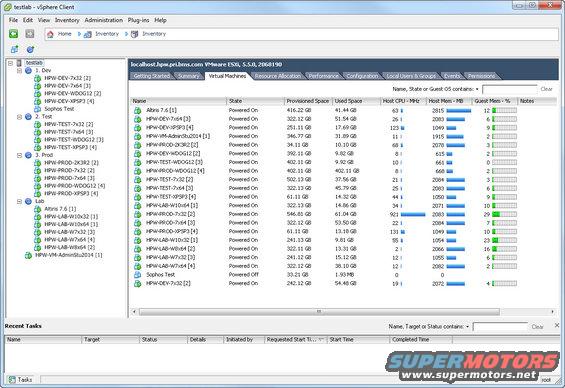Click the scroll right arrow of VM list
The width and height of the screenshot is (565, 388).
(552, 312)
